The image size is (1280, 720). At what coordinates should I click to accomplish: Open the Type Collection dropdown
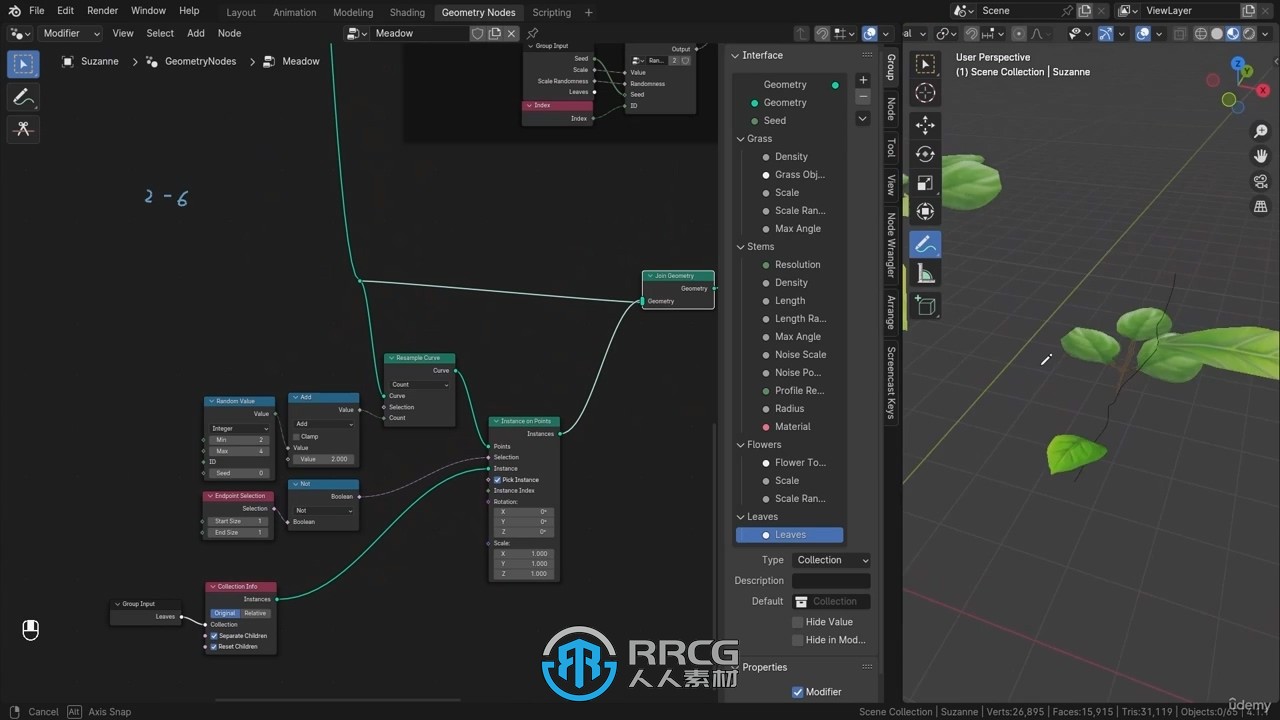(x=831, y=560)
